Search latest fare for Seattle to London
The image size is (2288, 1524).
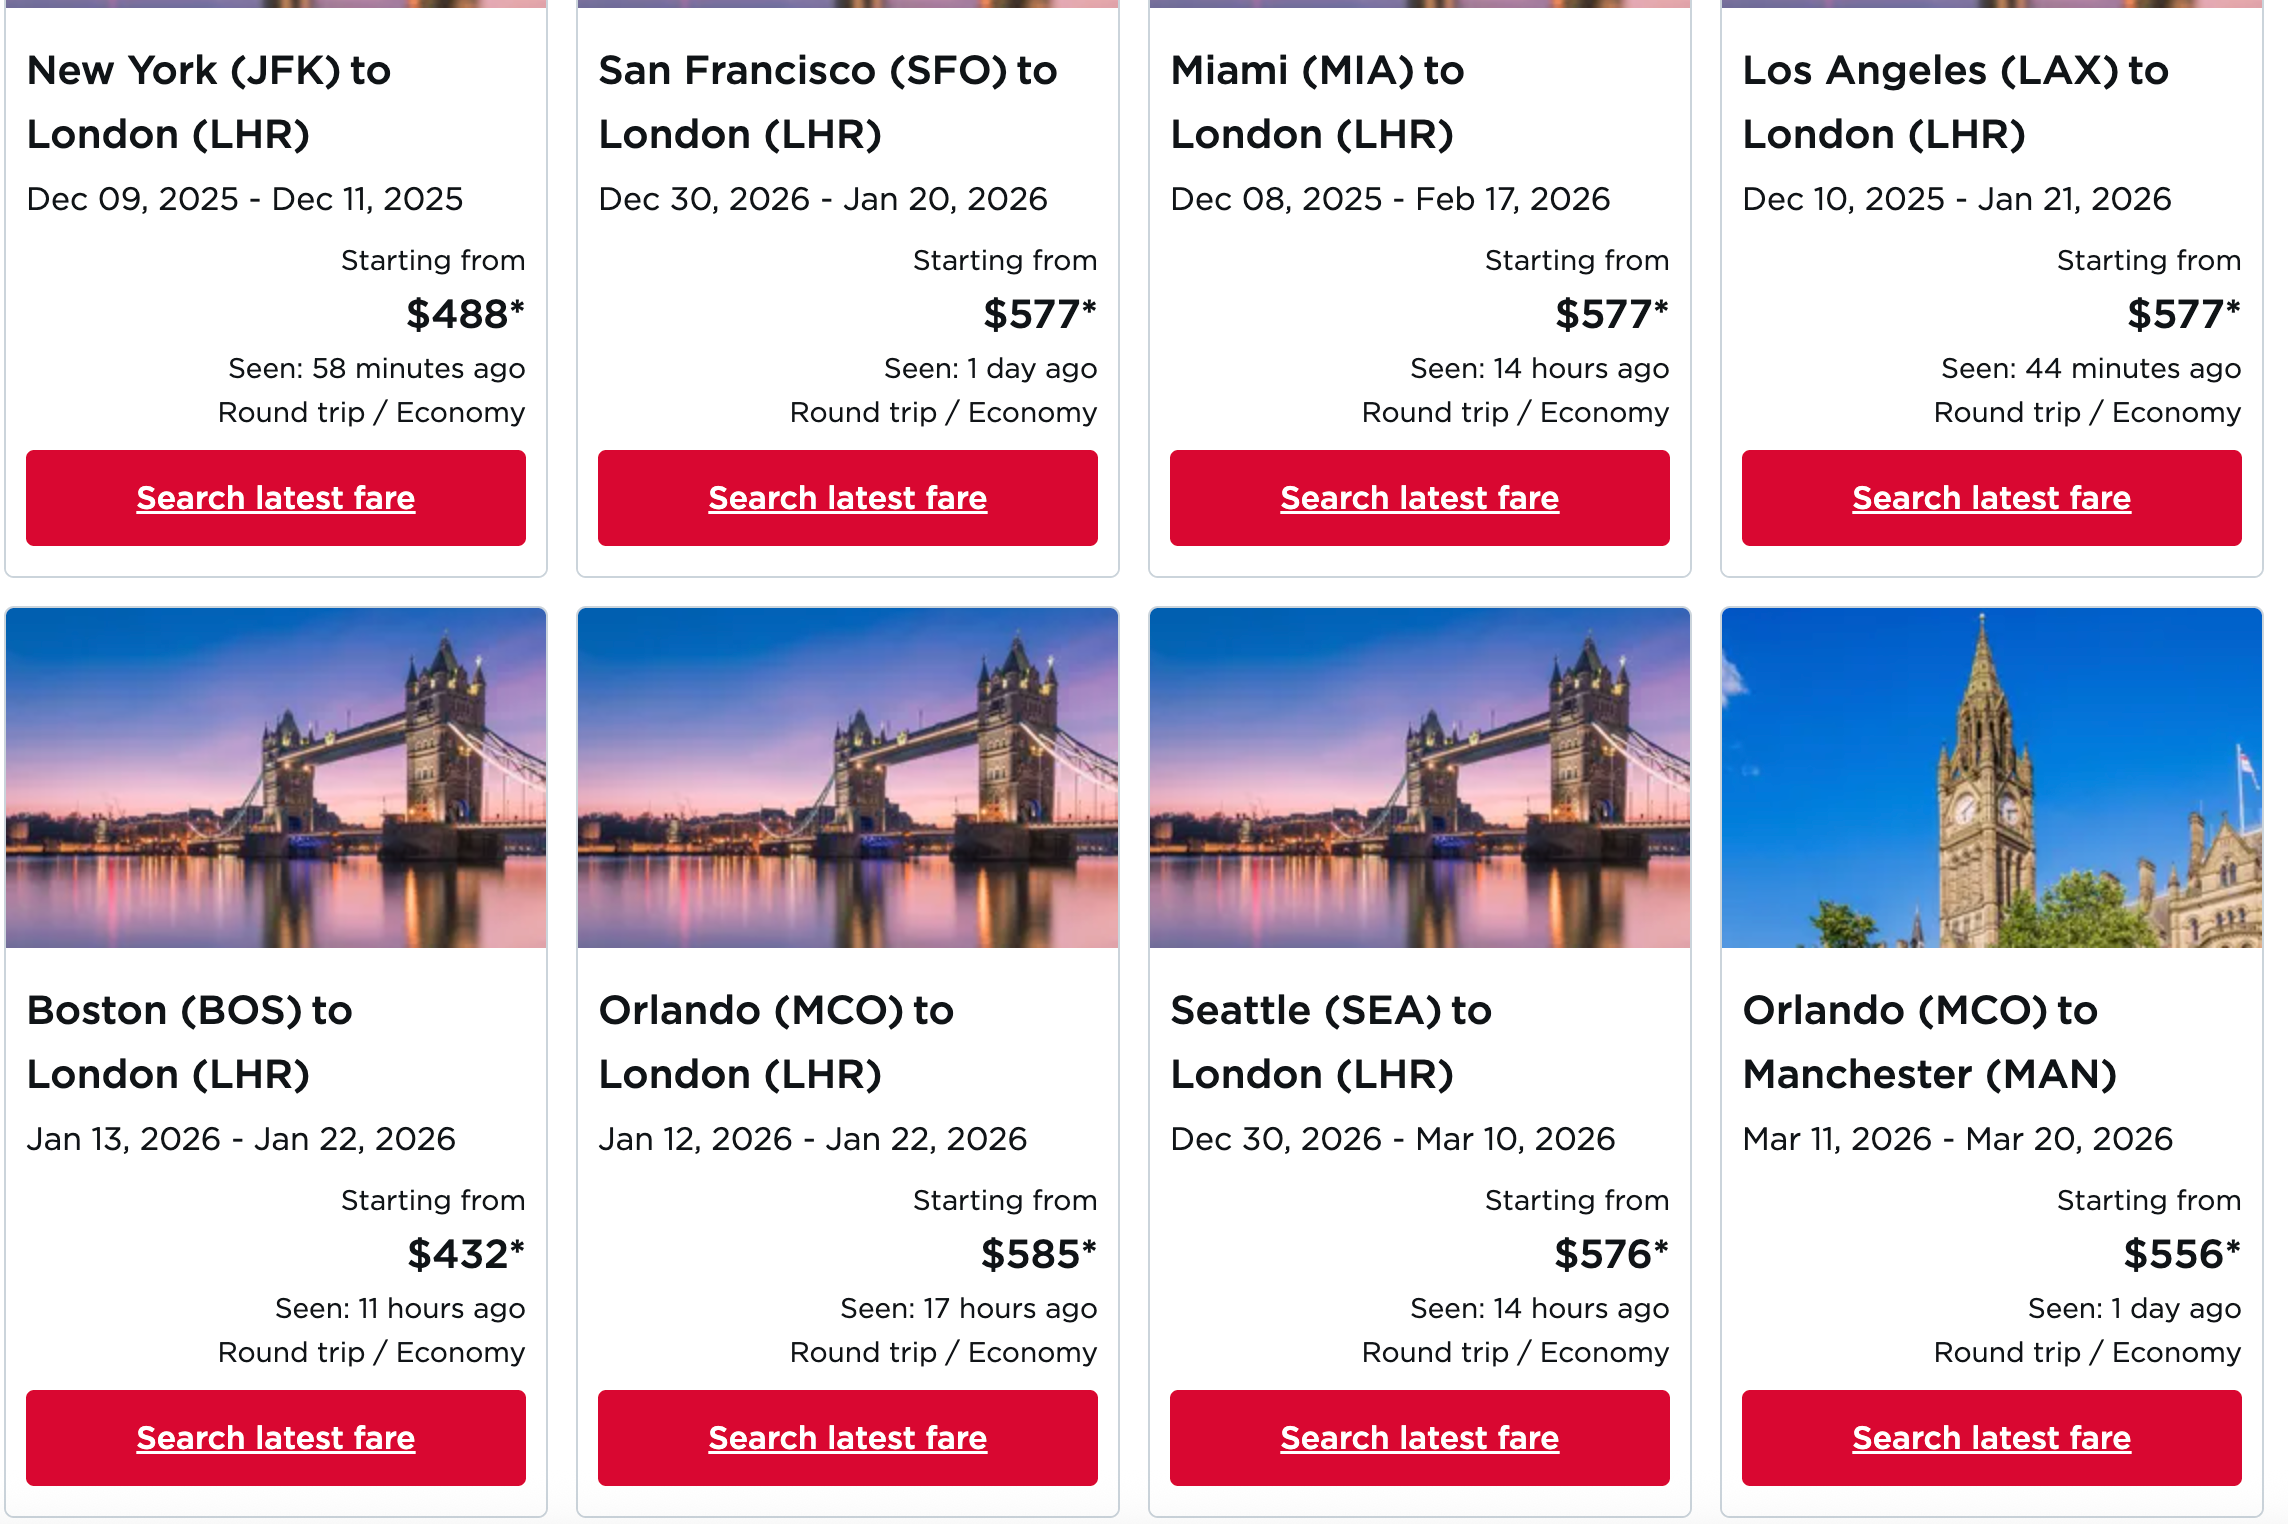(1419, 1437)
